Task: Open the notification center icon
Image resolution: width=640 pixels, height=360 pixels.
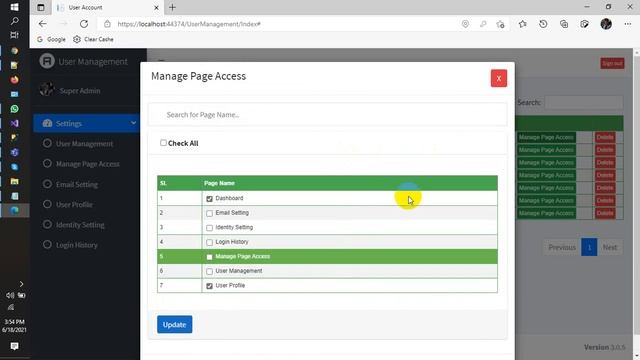Action: click(14, 346)
